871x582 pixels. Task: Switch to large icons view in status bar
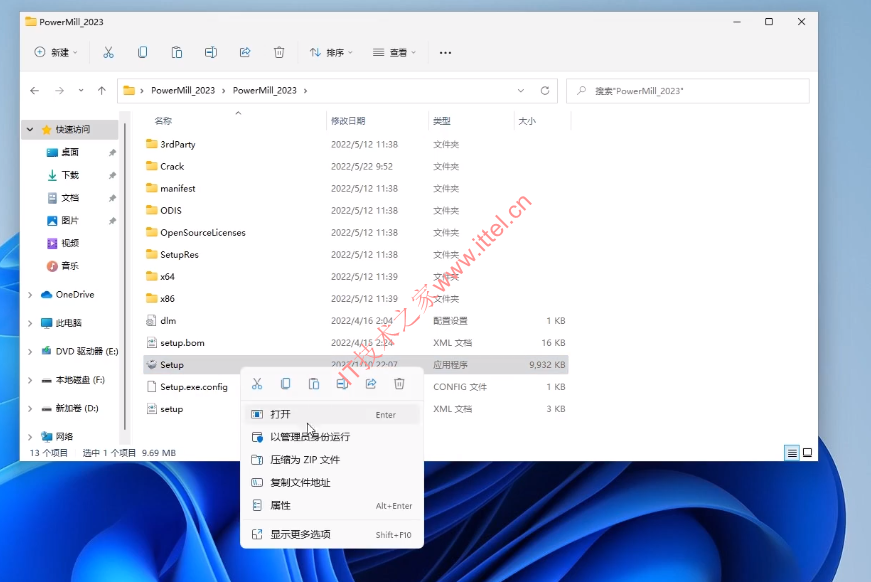tap(808, 453)
